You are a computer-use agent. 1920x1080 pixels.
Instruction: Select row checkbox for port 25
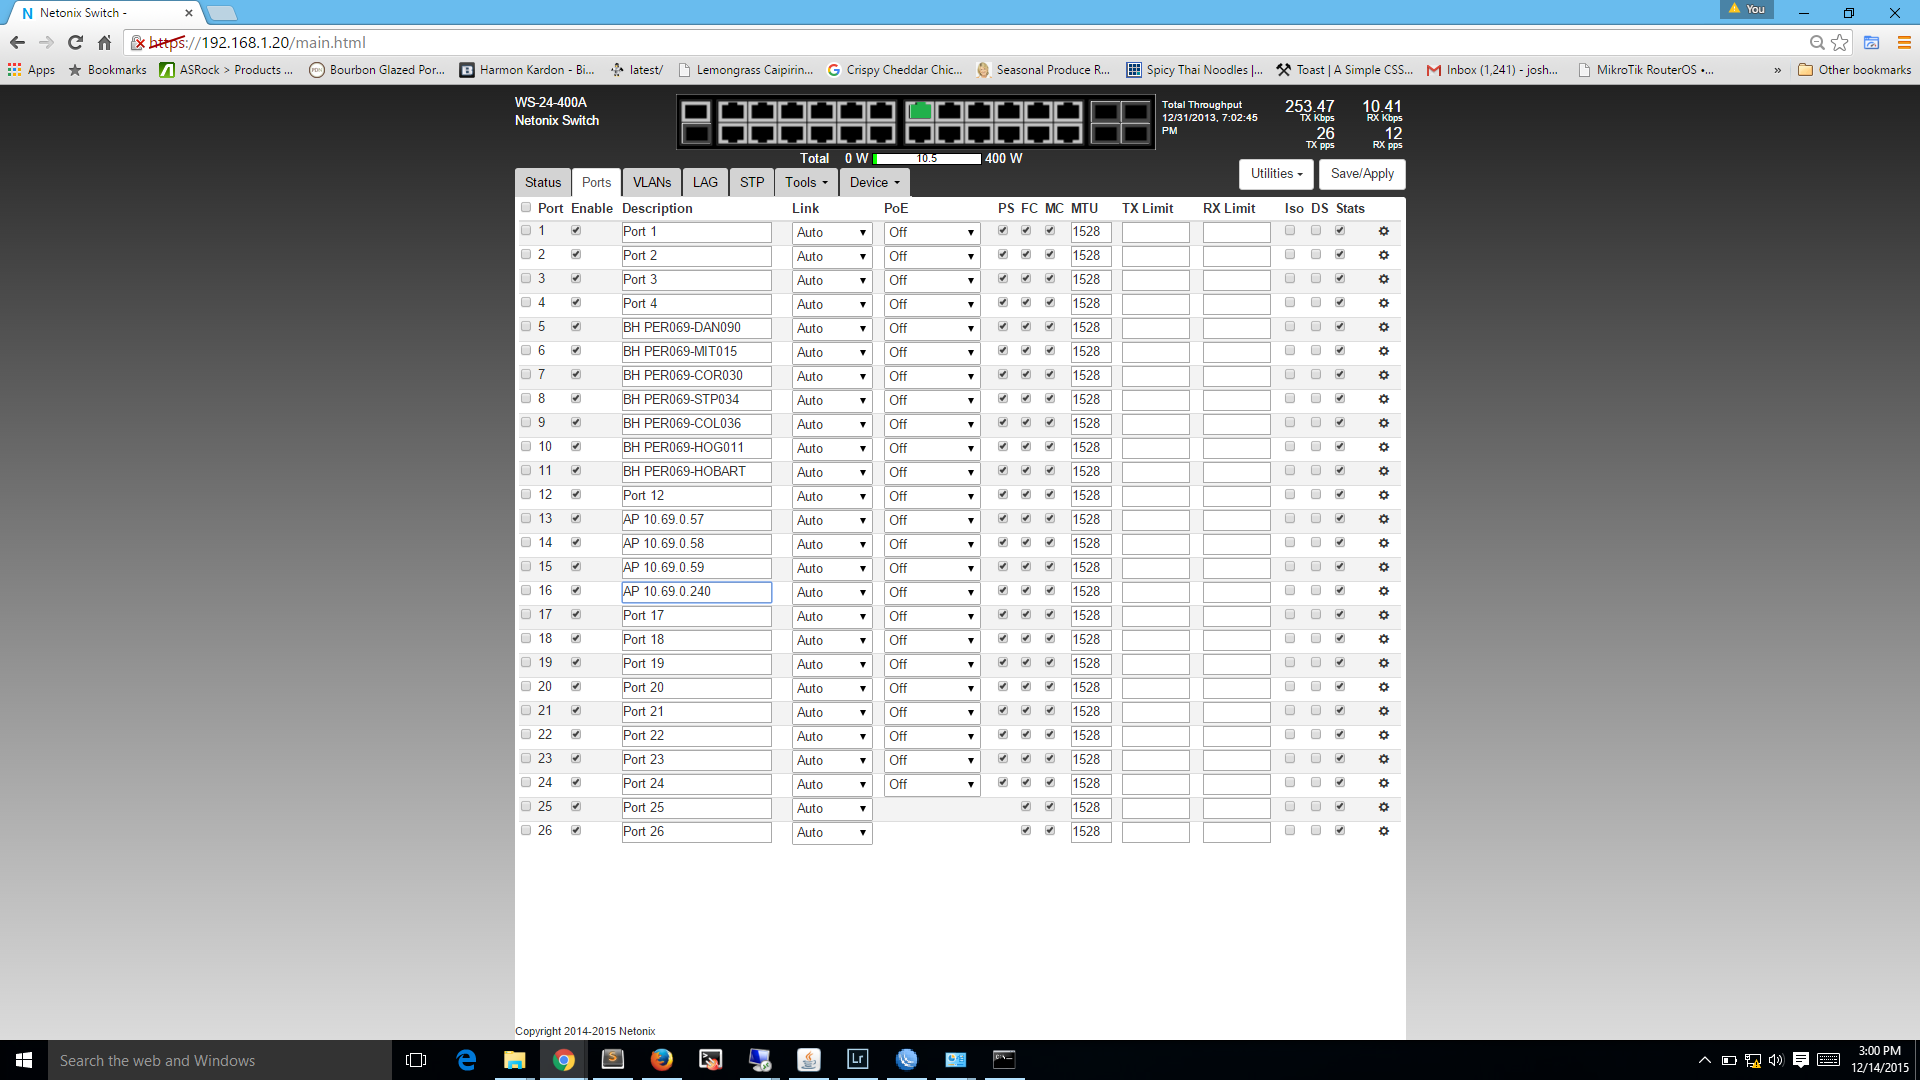pos(526,807)
